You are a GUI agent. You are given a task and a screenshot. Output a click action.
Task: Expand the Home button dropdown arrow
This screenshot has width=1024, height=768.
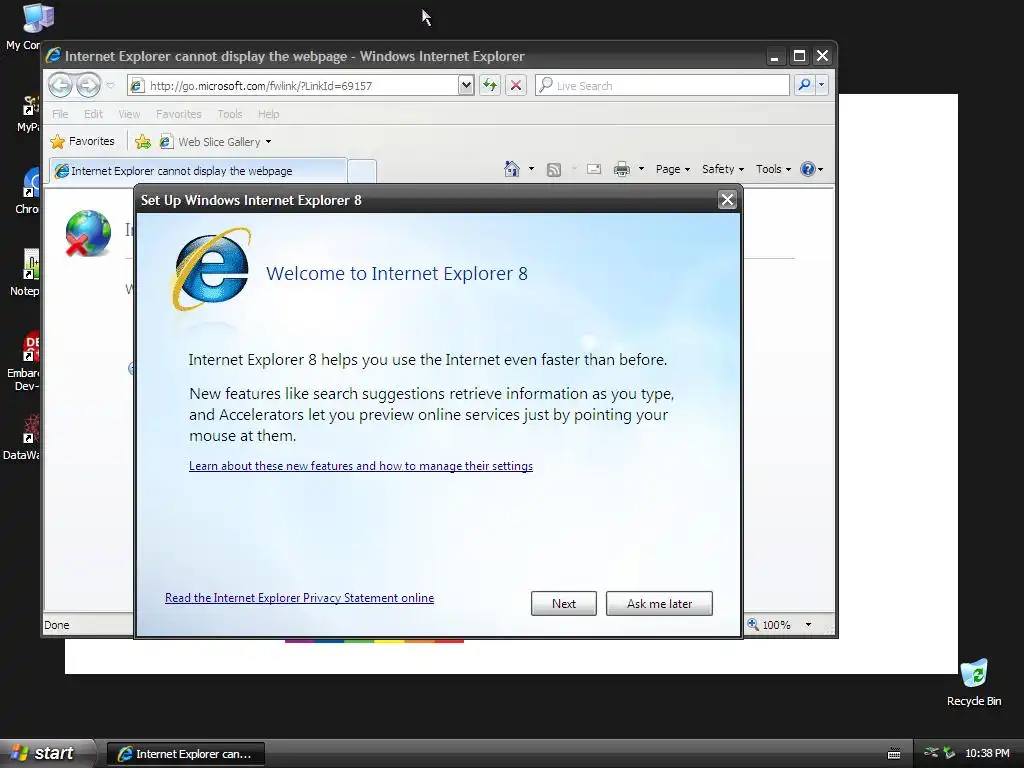coord(531,169)
